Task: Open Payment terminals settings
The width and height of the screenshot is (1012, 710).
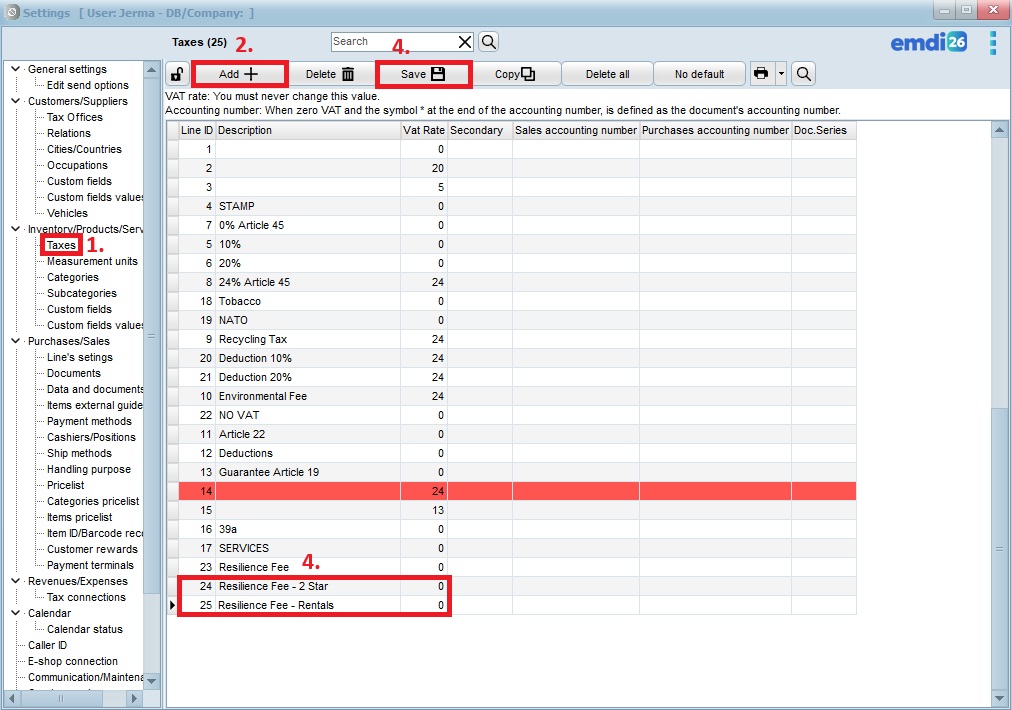Action: [90, 565]
